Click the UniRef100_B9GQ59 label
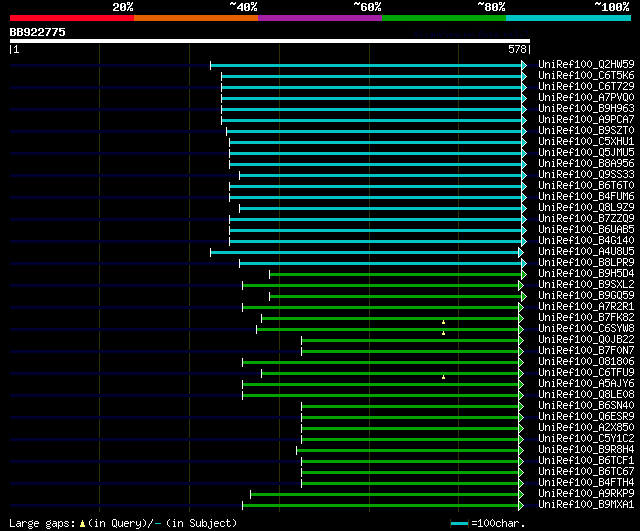Viewport: 640px width, 531px height. (586, 296)
